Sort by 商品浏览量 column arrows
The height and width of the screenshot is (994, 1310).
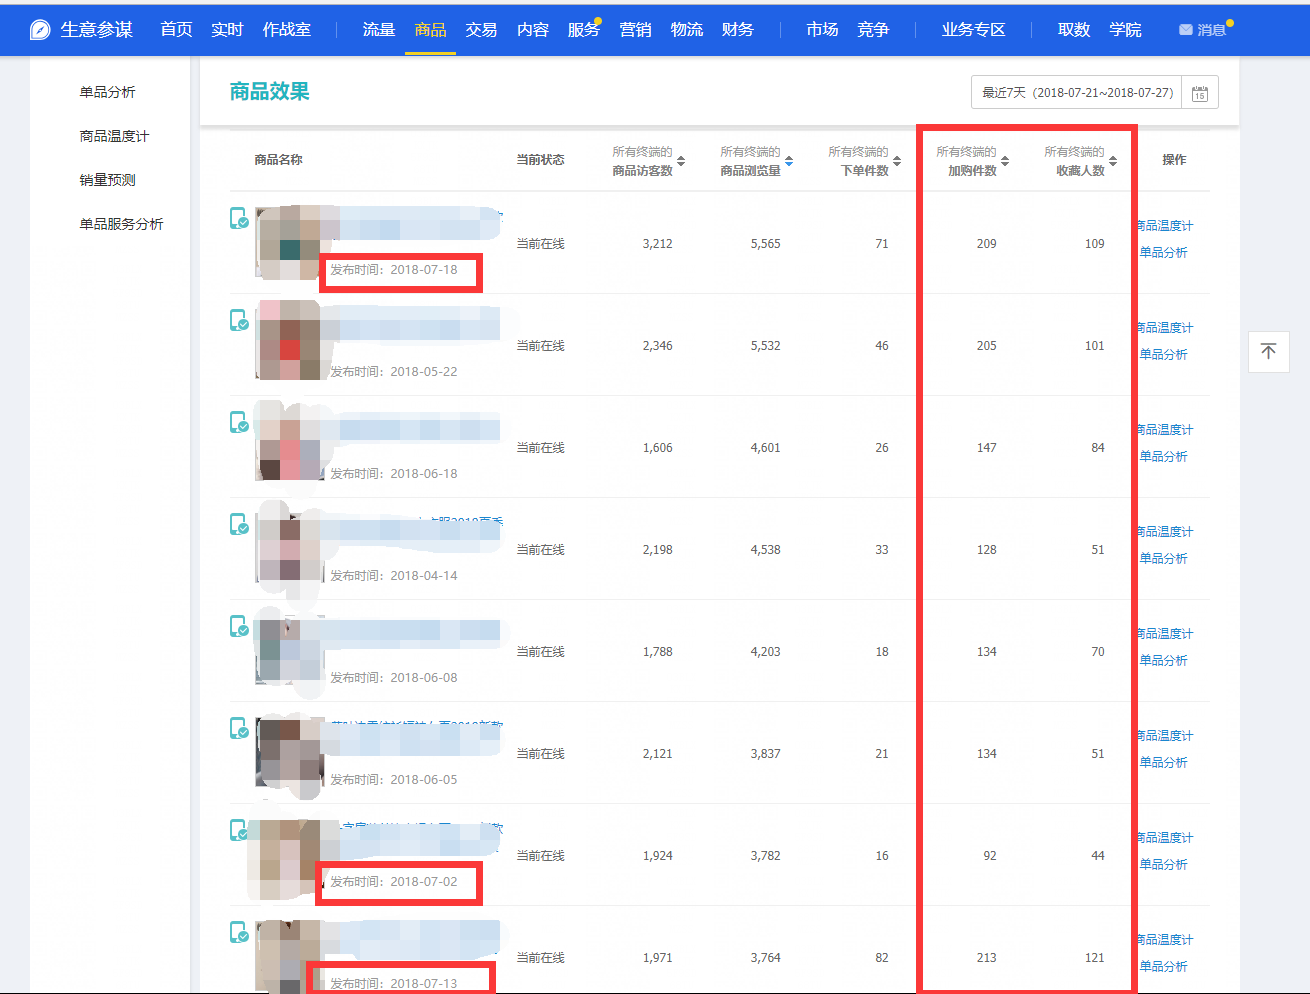[x=789, y=161]
